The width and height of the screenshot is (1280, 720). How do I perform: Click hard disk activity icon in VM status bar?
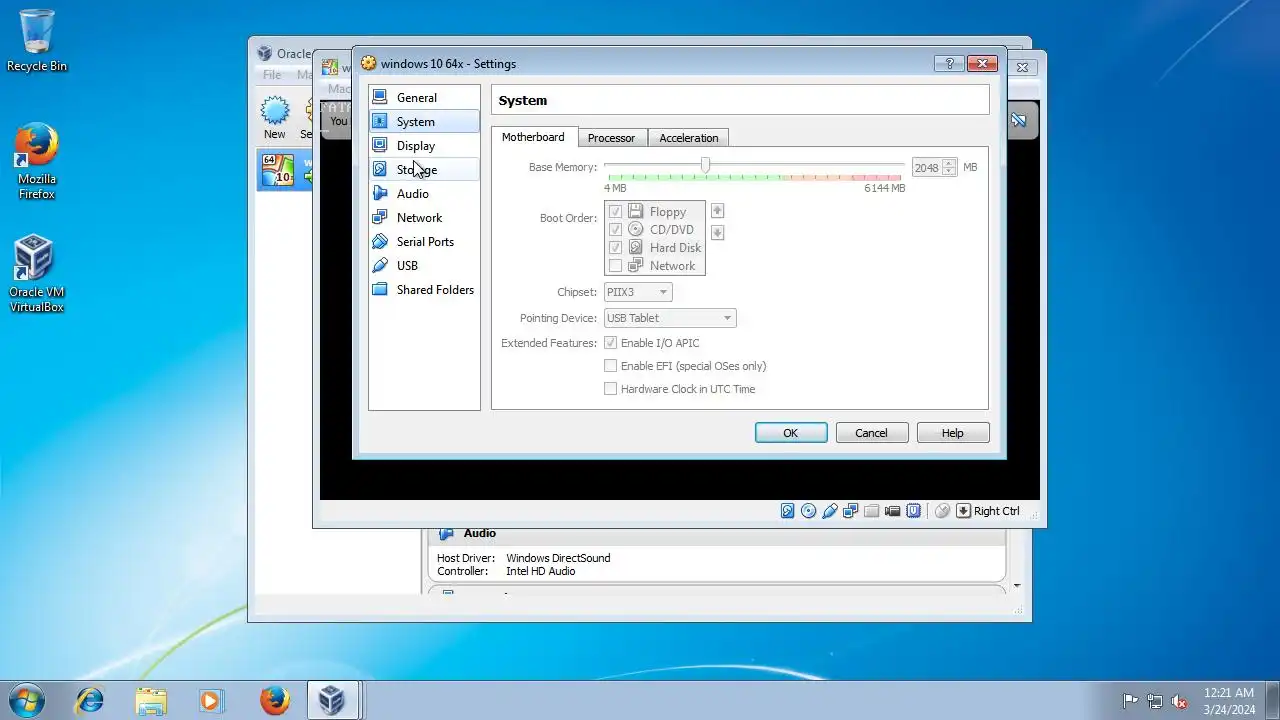(x=788, y=511)
